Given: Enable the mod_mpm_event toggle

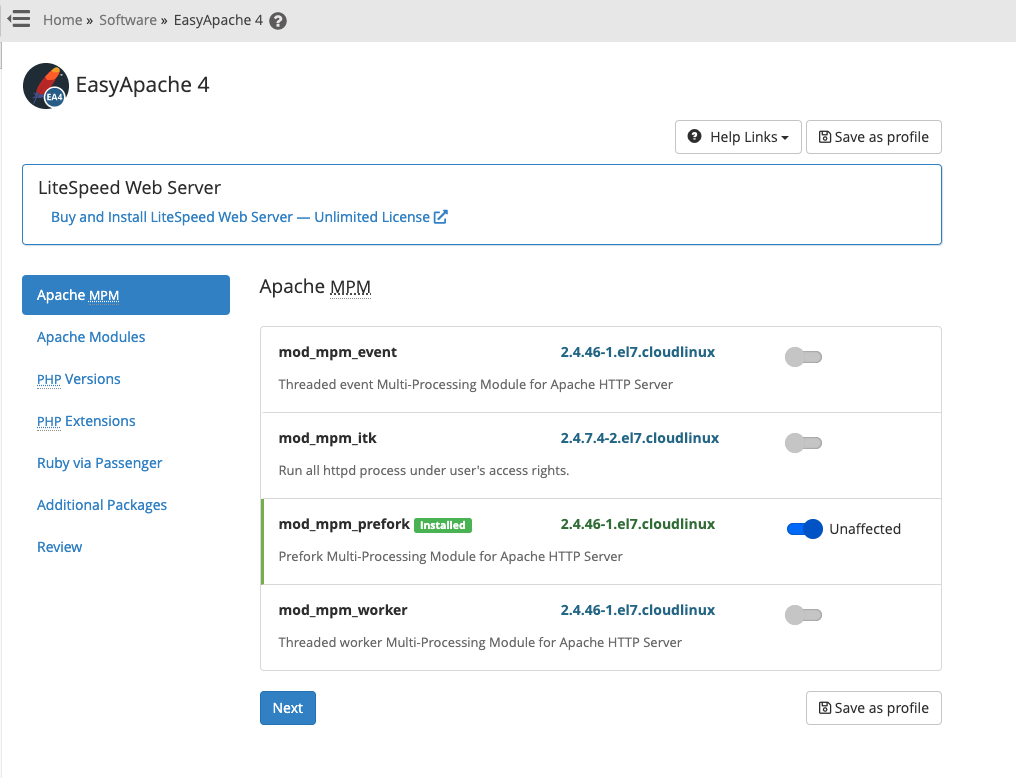Looking at the screenshot, I should (803, 357).
